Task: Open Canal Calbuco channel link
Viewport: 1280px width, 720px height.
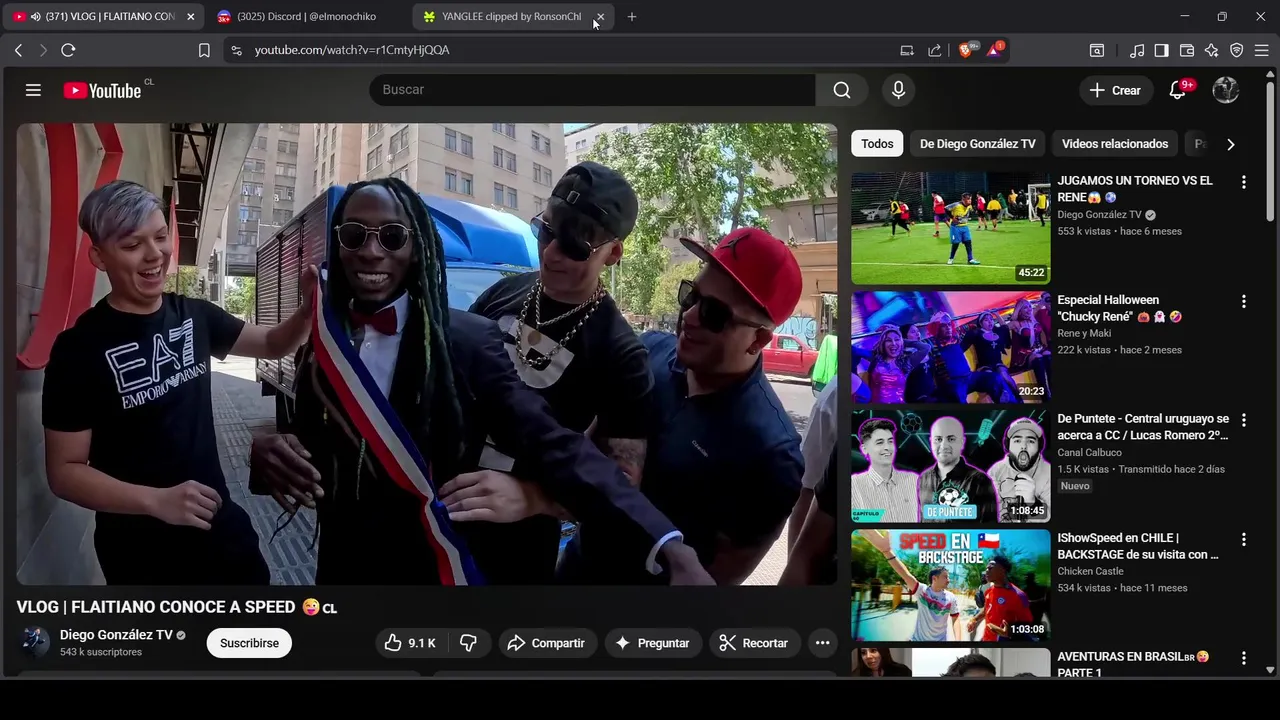Action: [1089, 452]
